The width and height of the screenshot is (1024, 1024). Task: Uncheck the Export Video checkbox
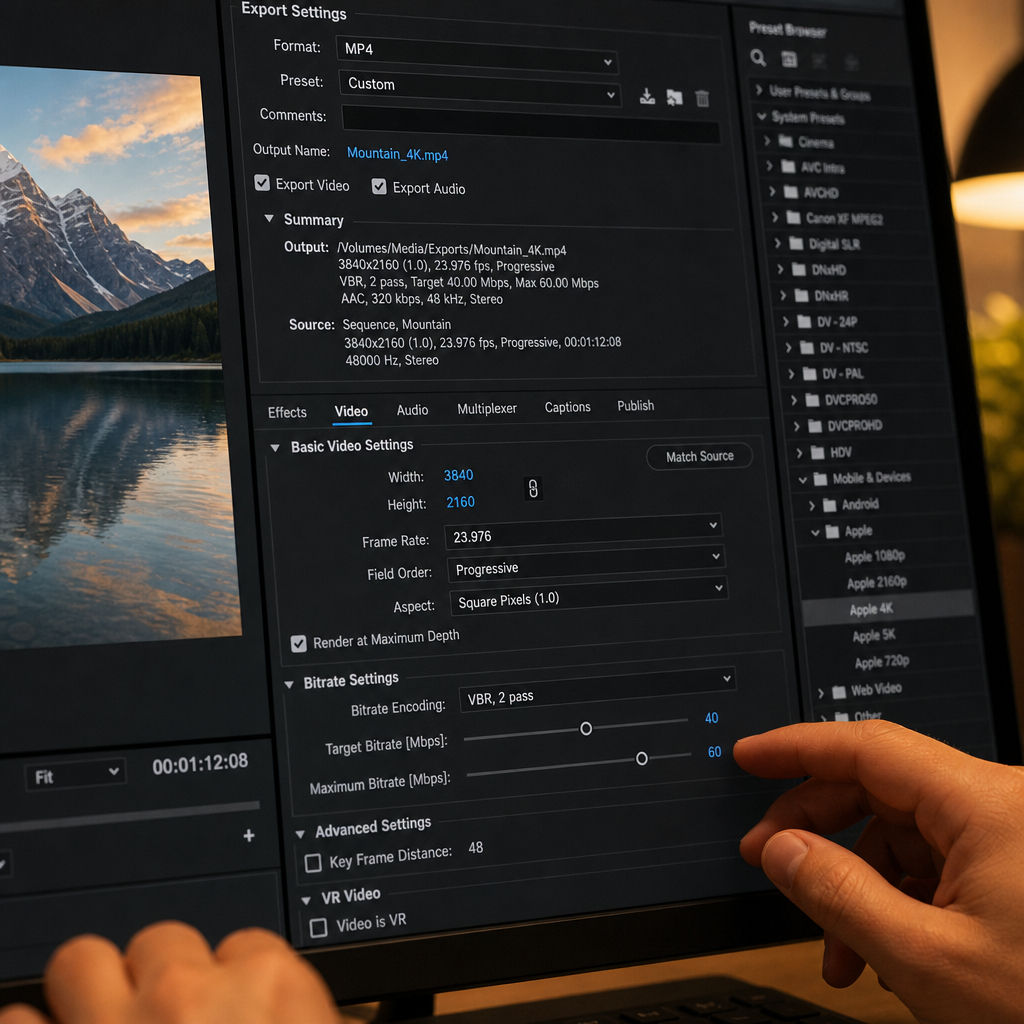pyautogui.click(x=262, y=183)
